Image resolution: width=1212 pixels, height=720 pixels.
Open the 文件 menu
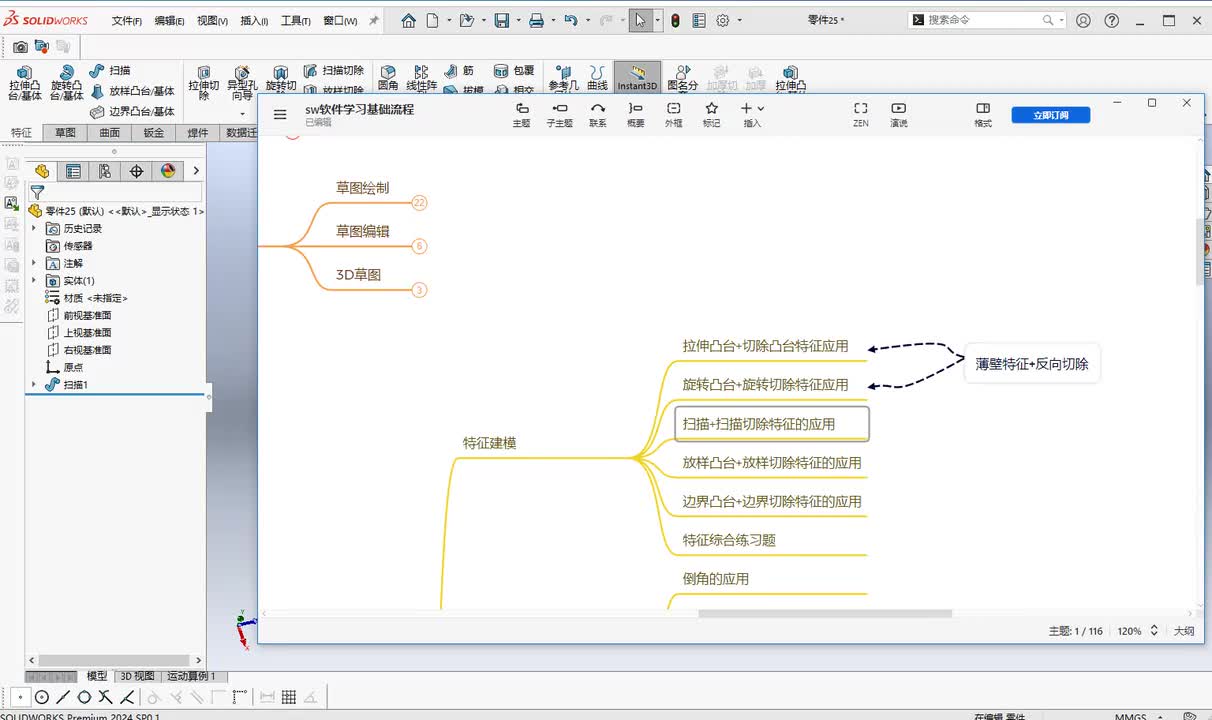[x=126, y=21]
